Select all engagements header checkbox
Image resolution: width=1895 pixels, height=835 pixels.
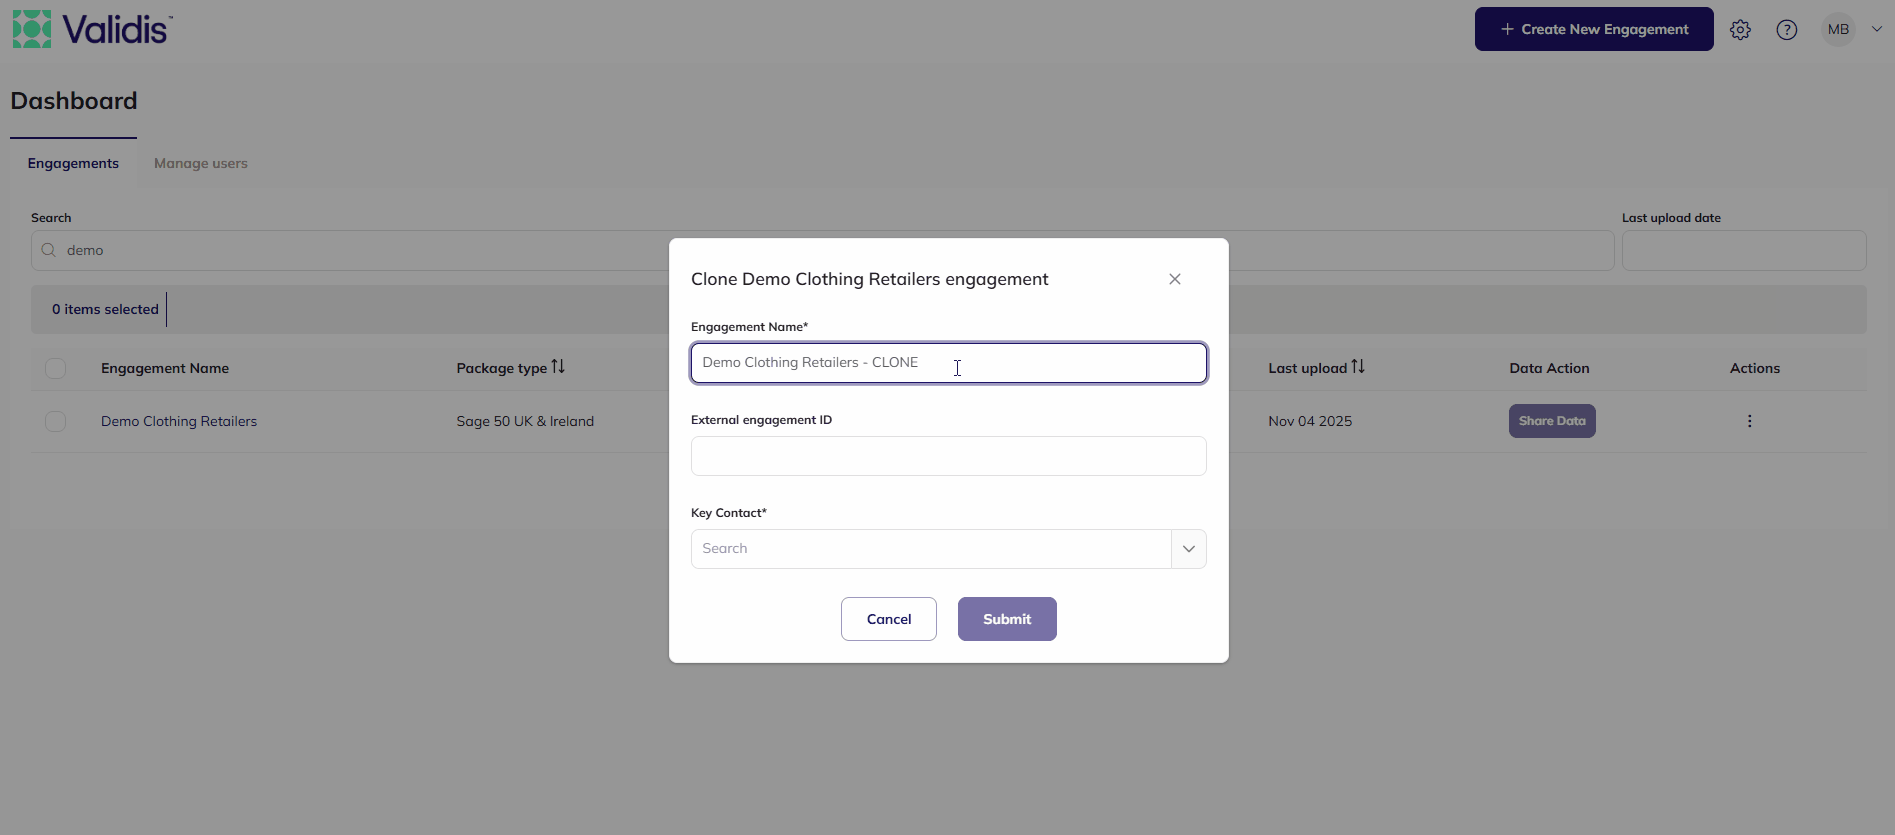(56, 368)
